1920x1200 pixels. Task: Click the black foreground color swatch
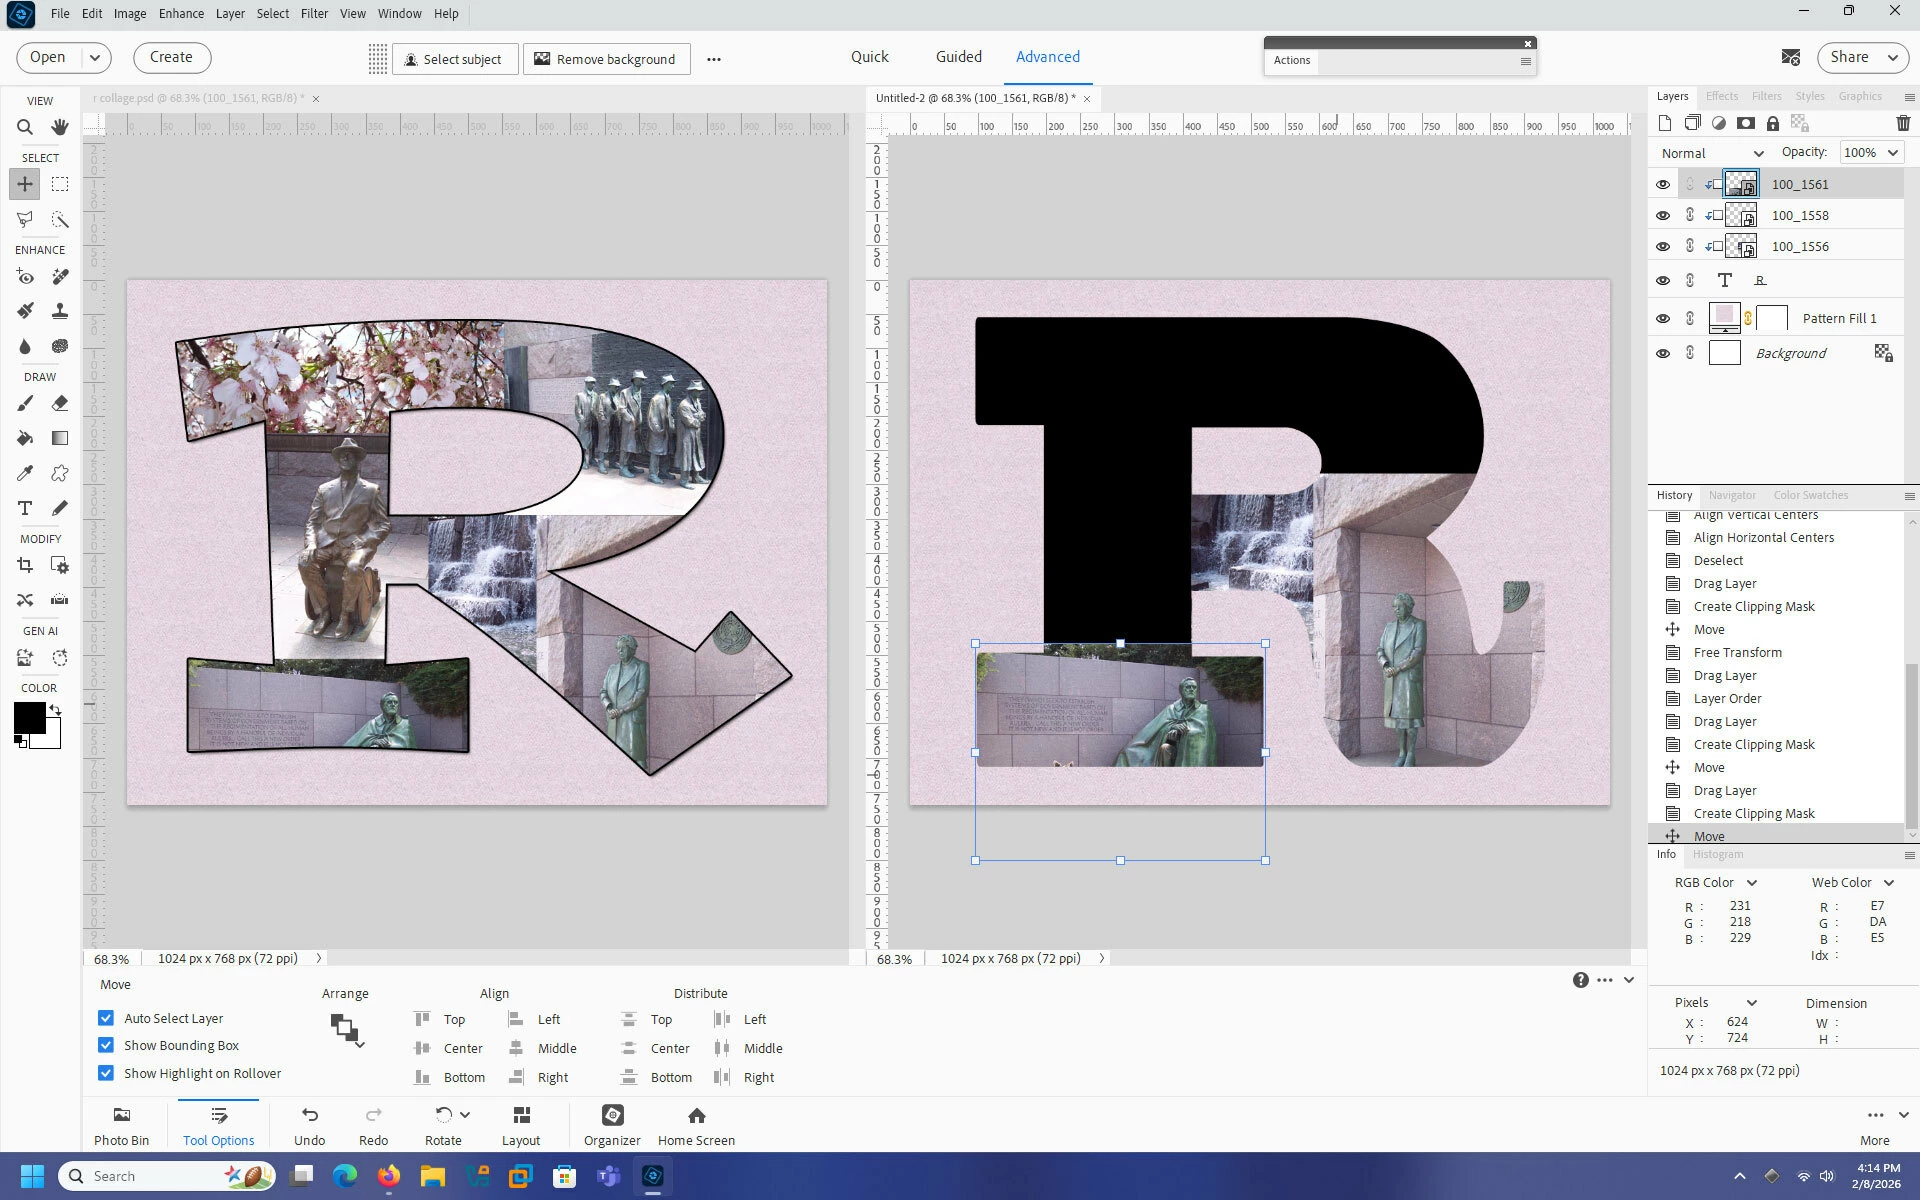[x=28, y=716]
